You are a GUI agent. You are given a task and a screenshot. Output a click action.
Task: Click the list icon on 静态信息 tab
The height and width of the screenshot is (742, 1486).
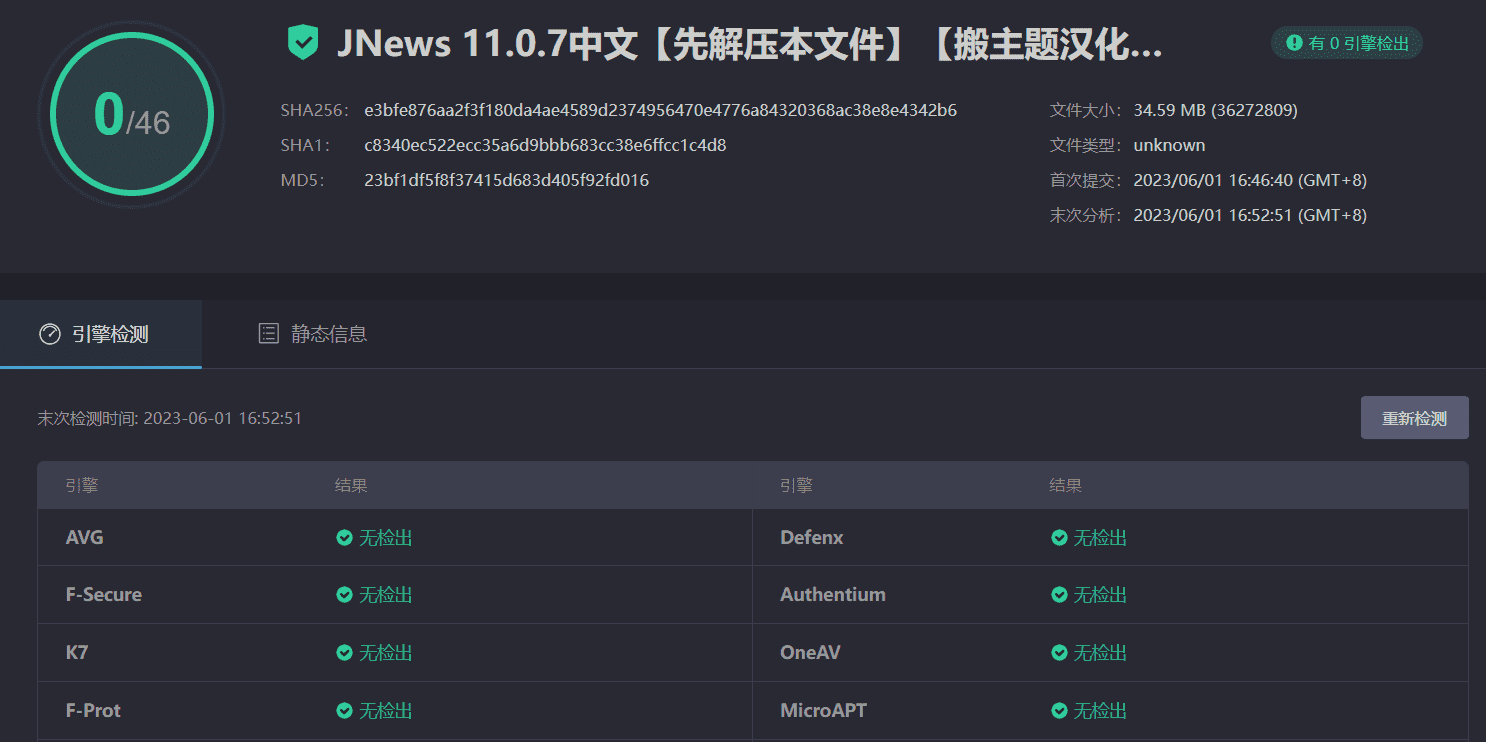point(268,334)
